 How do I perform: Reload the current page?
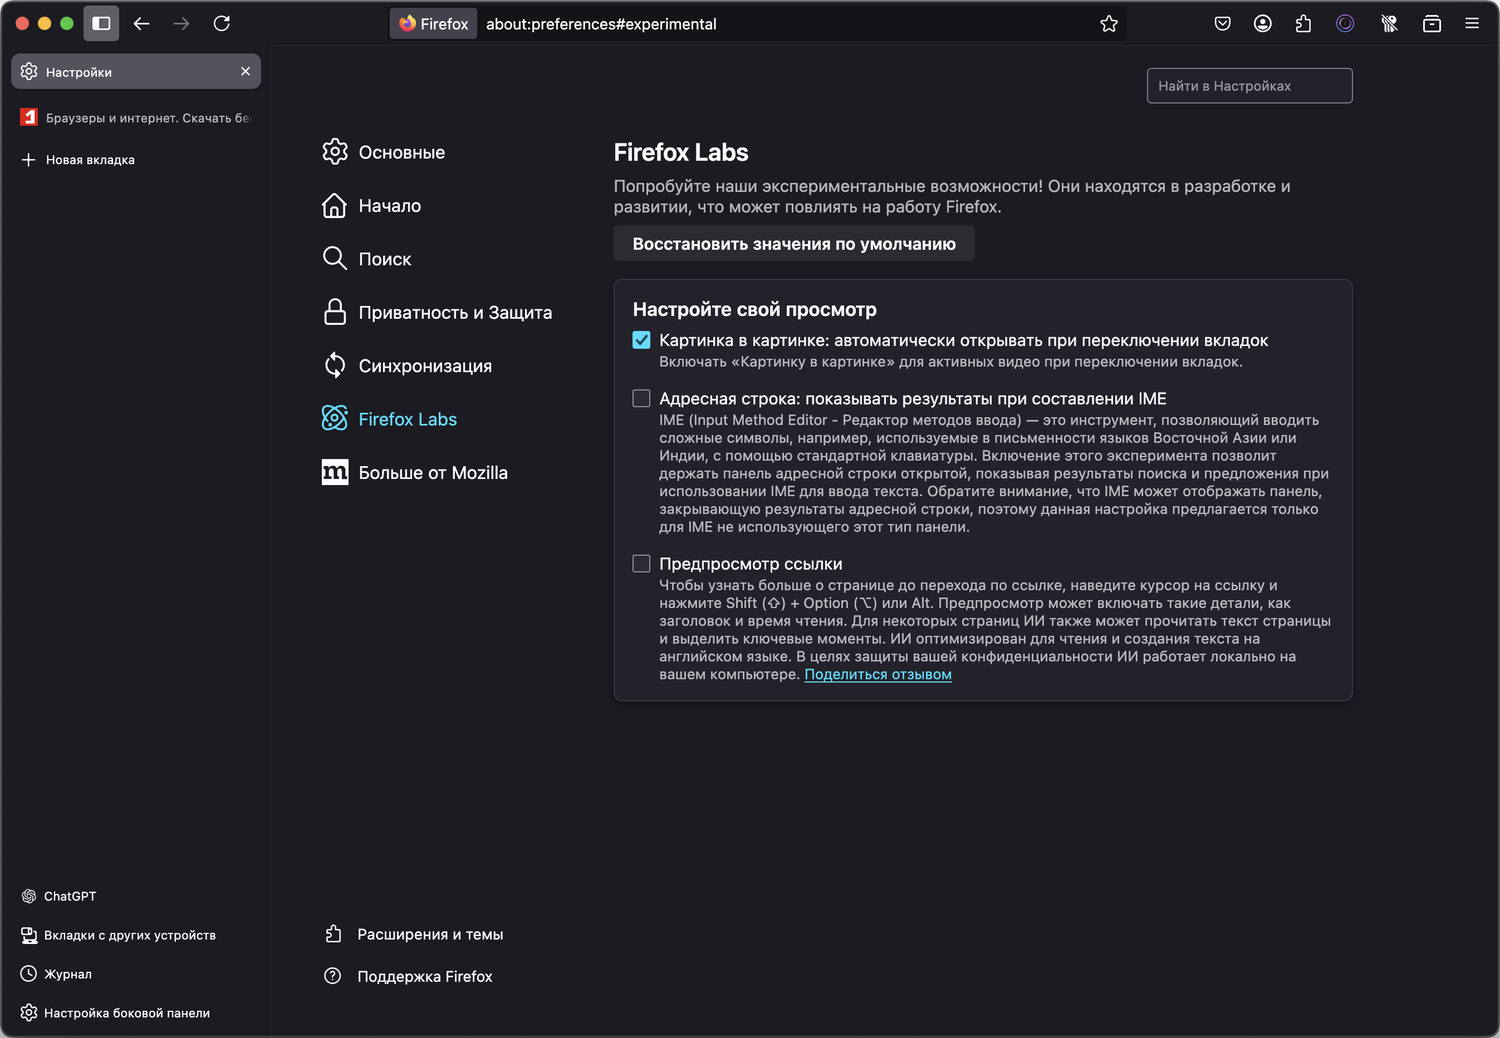(222, 23)
